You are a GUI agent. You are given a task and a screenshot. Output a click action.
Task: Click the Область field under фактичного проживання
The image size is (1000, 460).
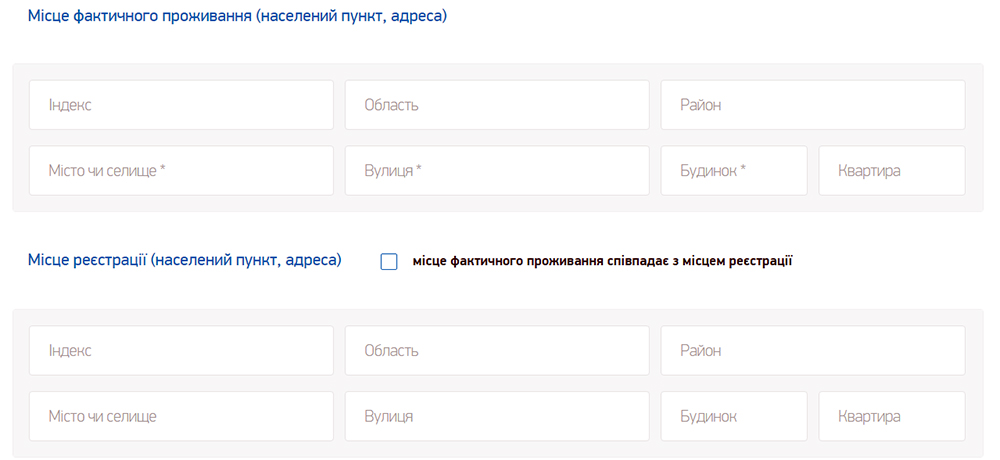(x=497, y=105)
